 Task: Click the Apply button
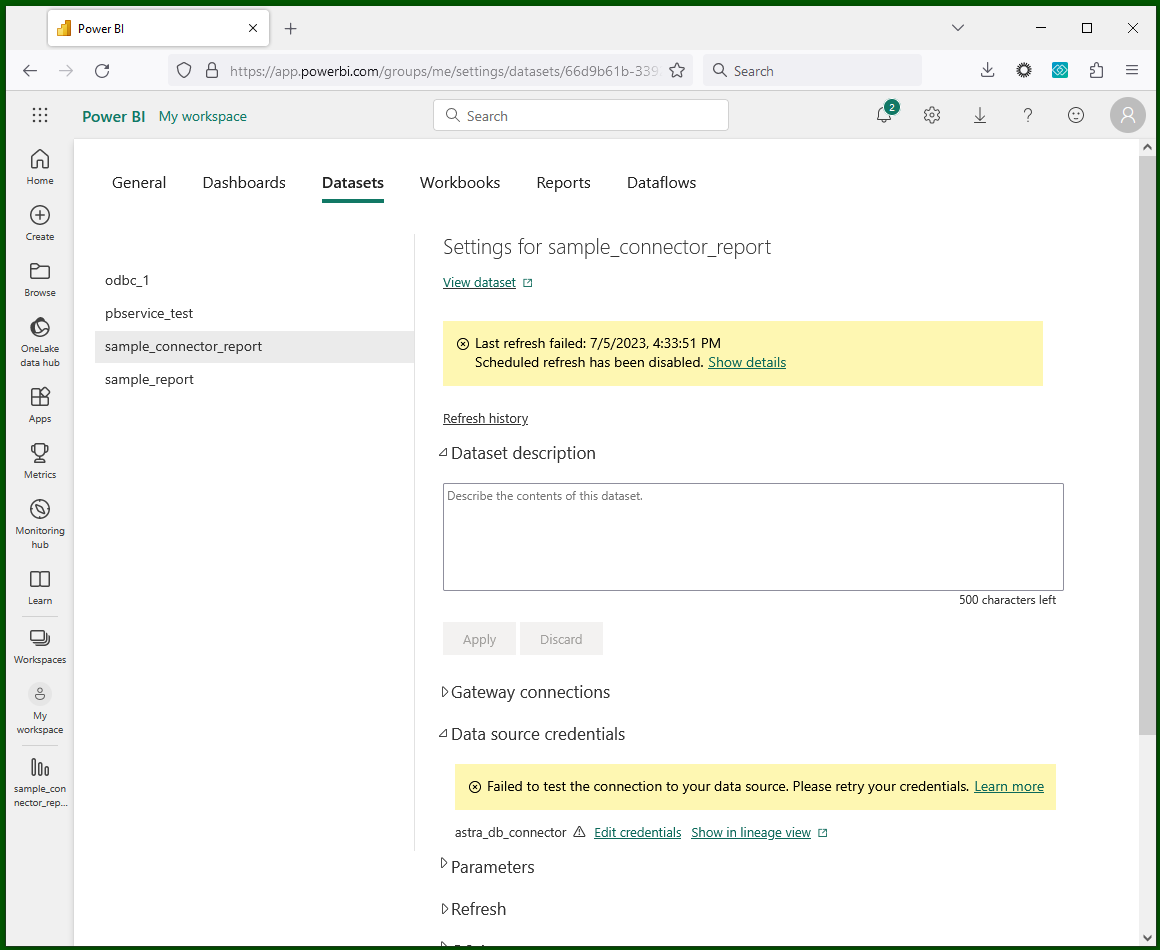point(479,639)
